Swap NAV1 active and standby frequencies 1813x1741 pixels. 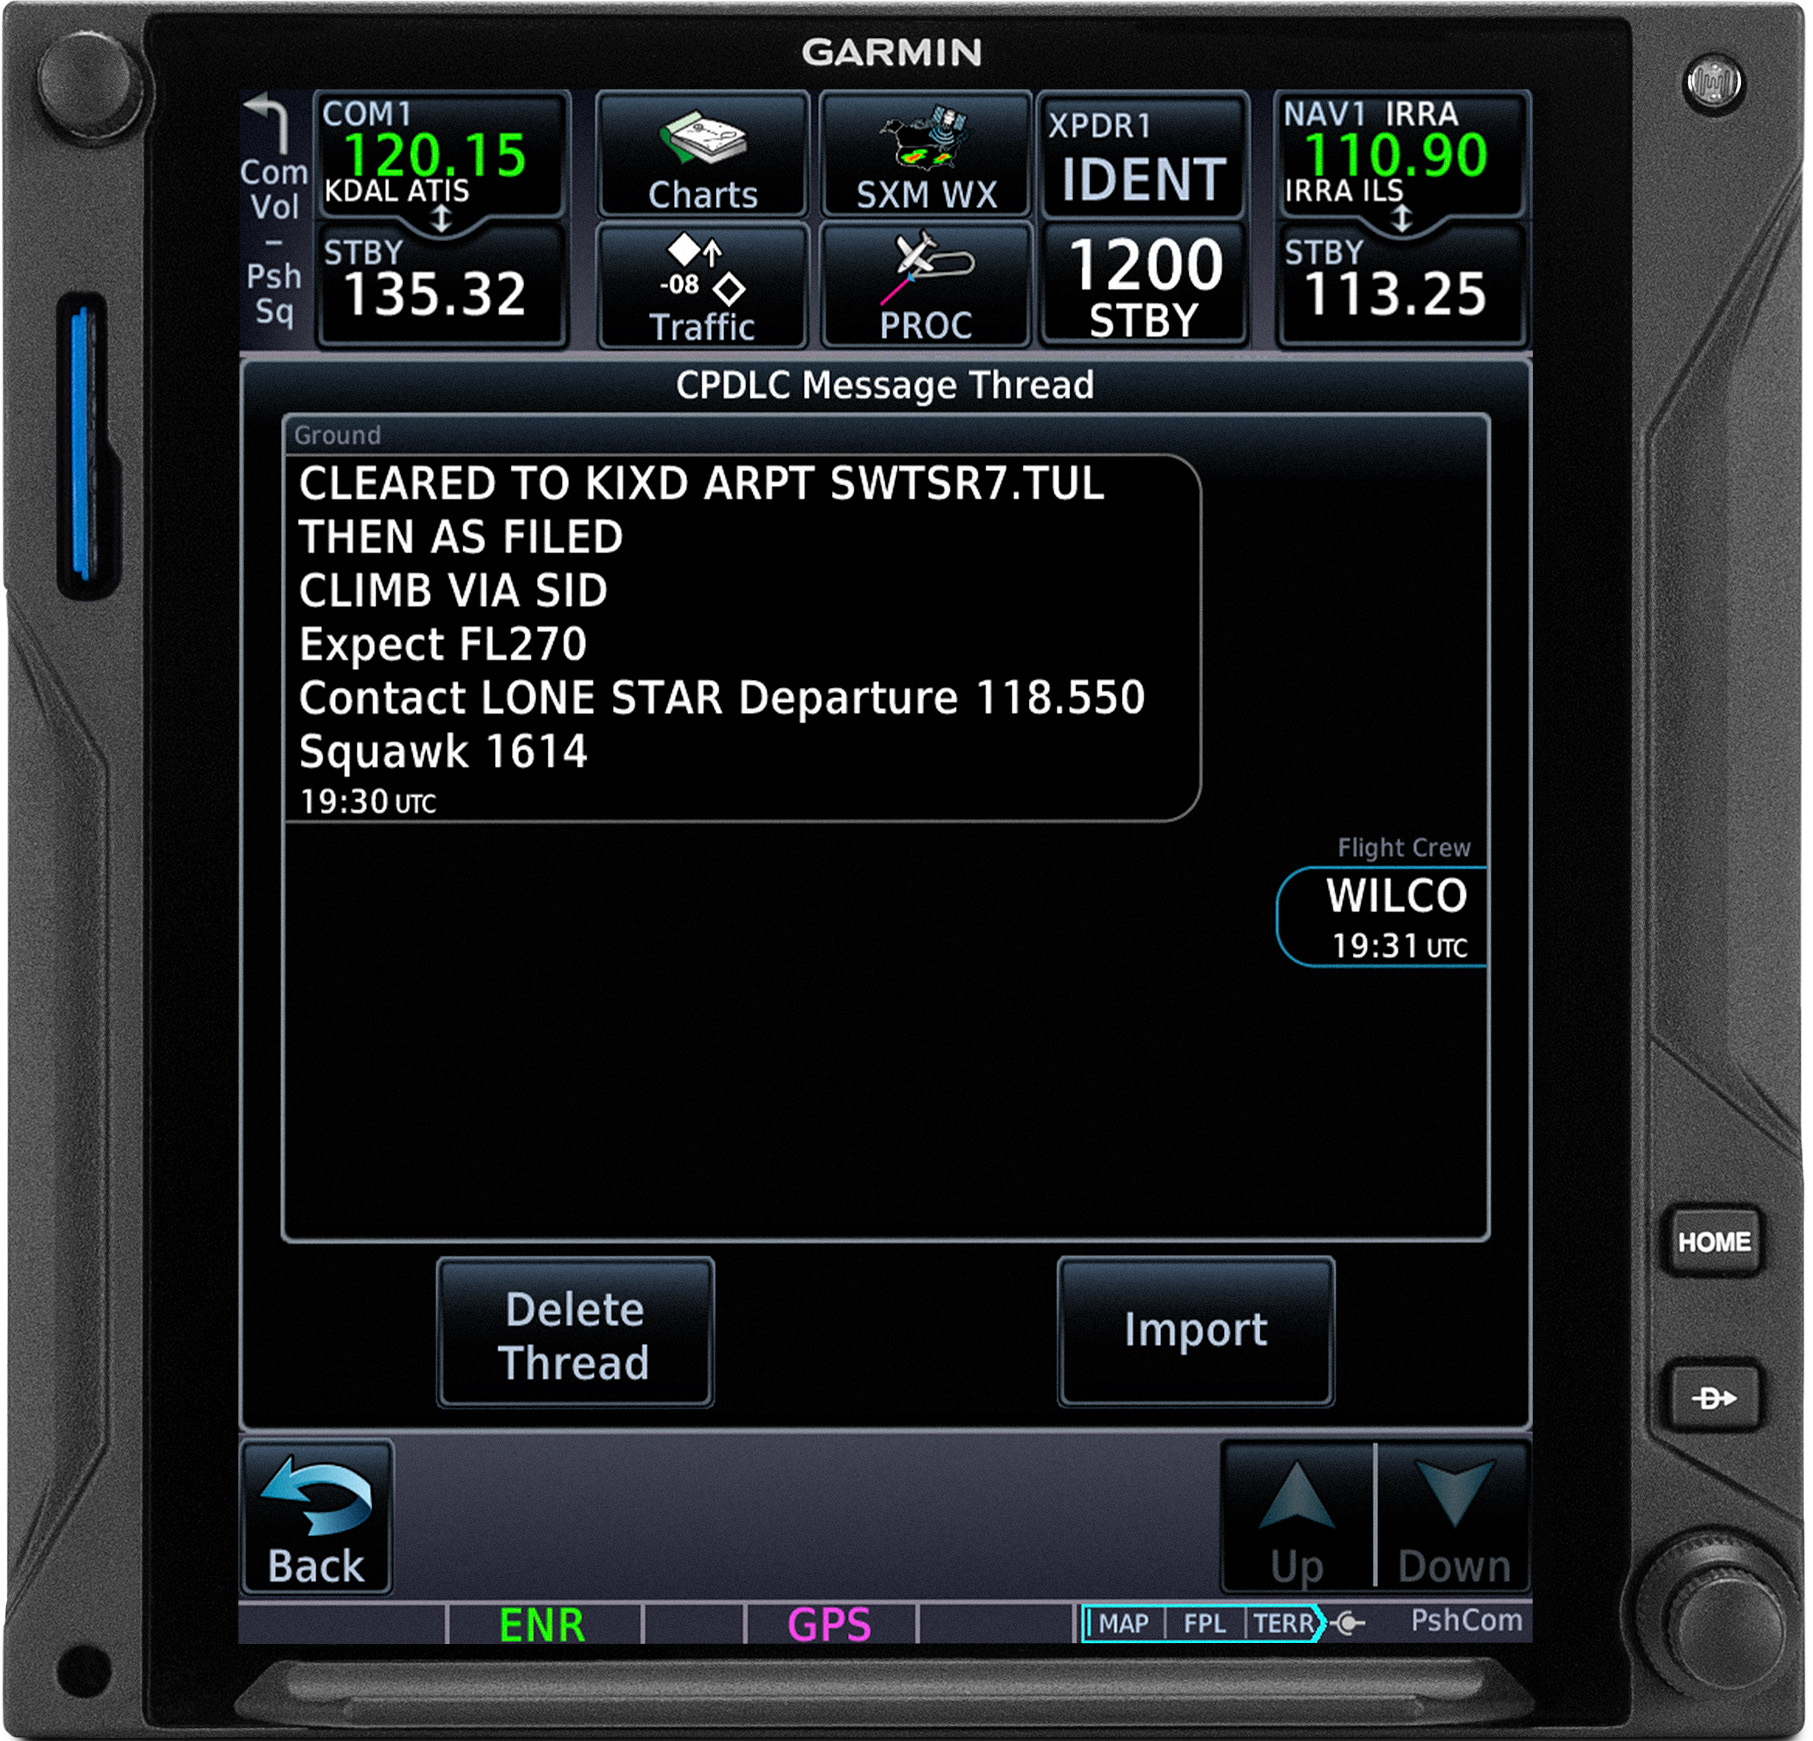tap(1404, 218)
